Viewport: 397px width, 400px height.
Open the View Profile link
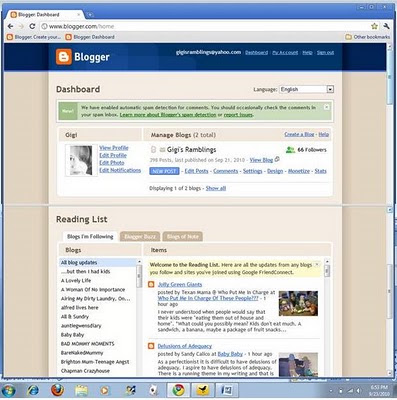point(114,148)
